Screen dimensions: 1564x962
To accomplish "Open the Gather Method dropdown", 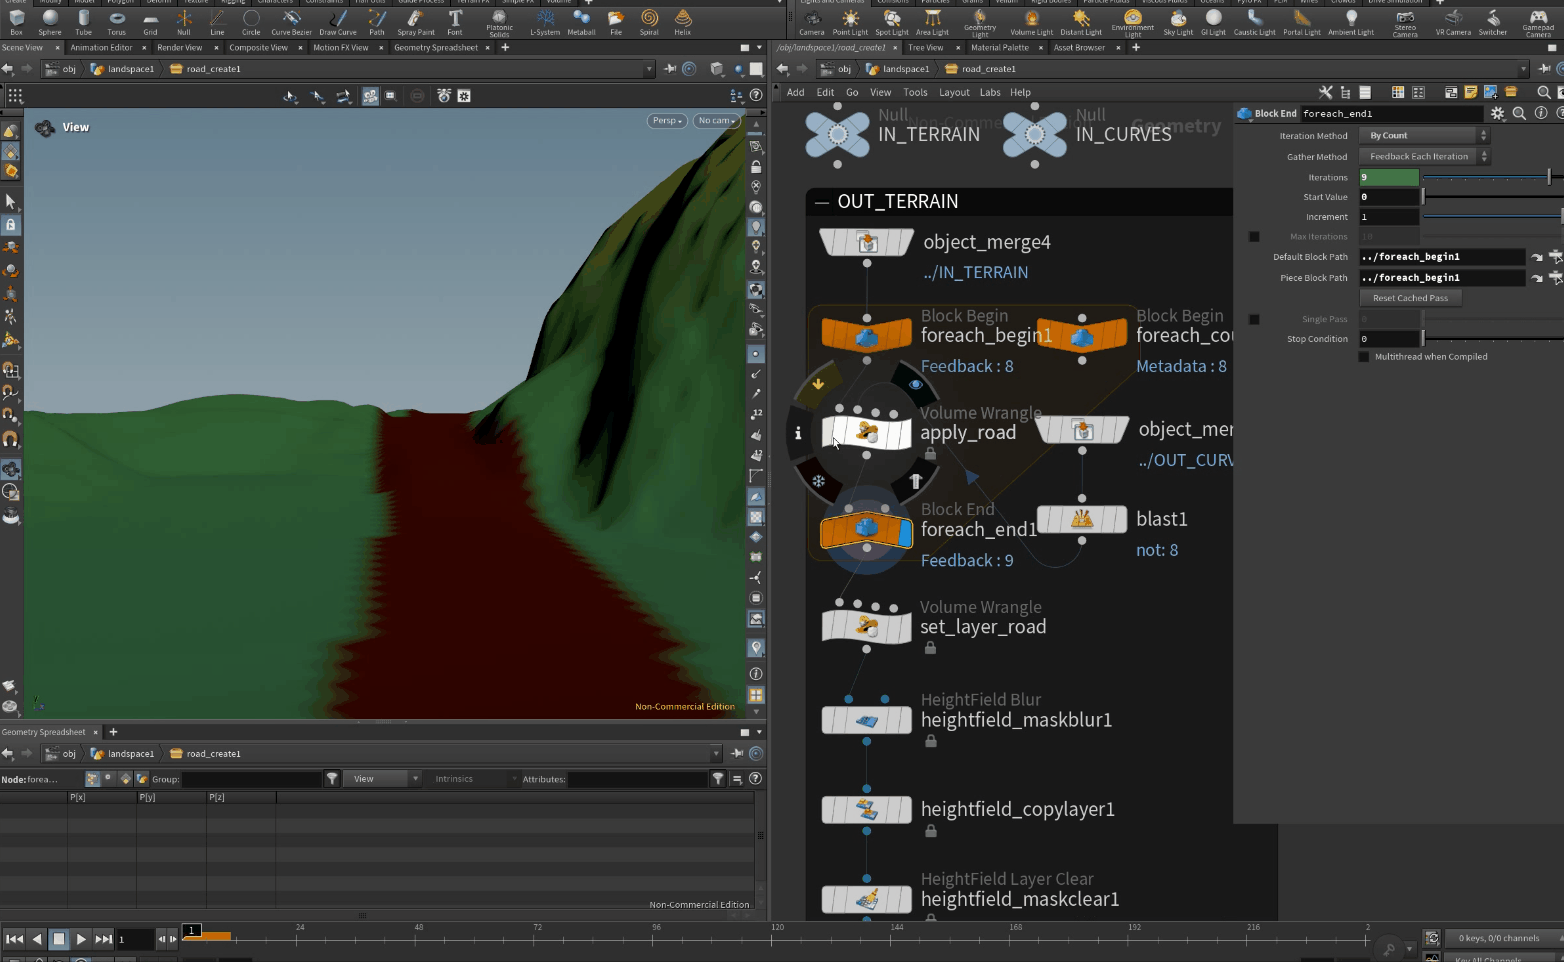I will click(1423, 157).
